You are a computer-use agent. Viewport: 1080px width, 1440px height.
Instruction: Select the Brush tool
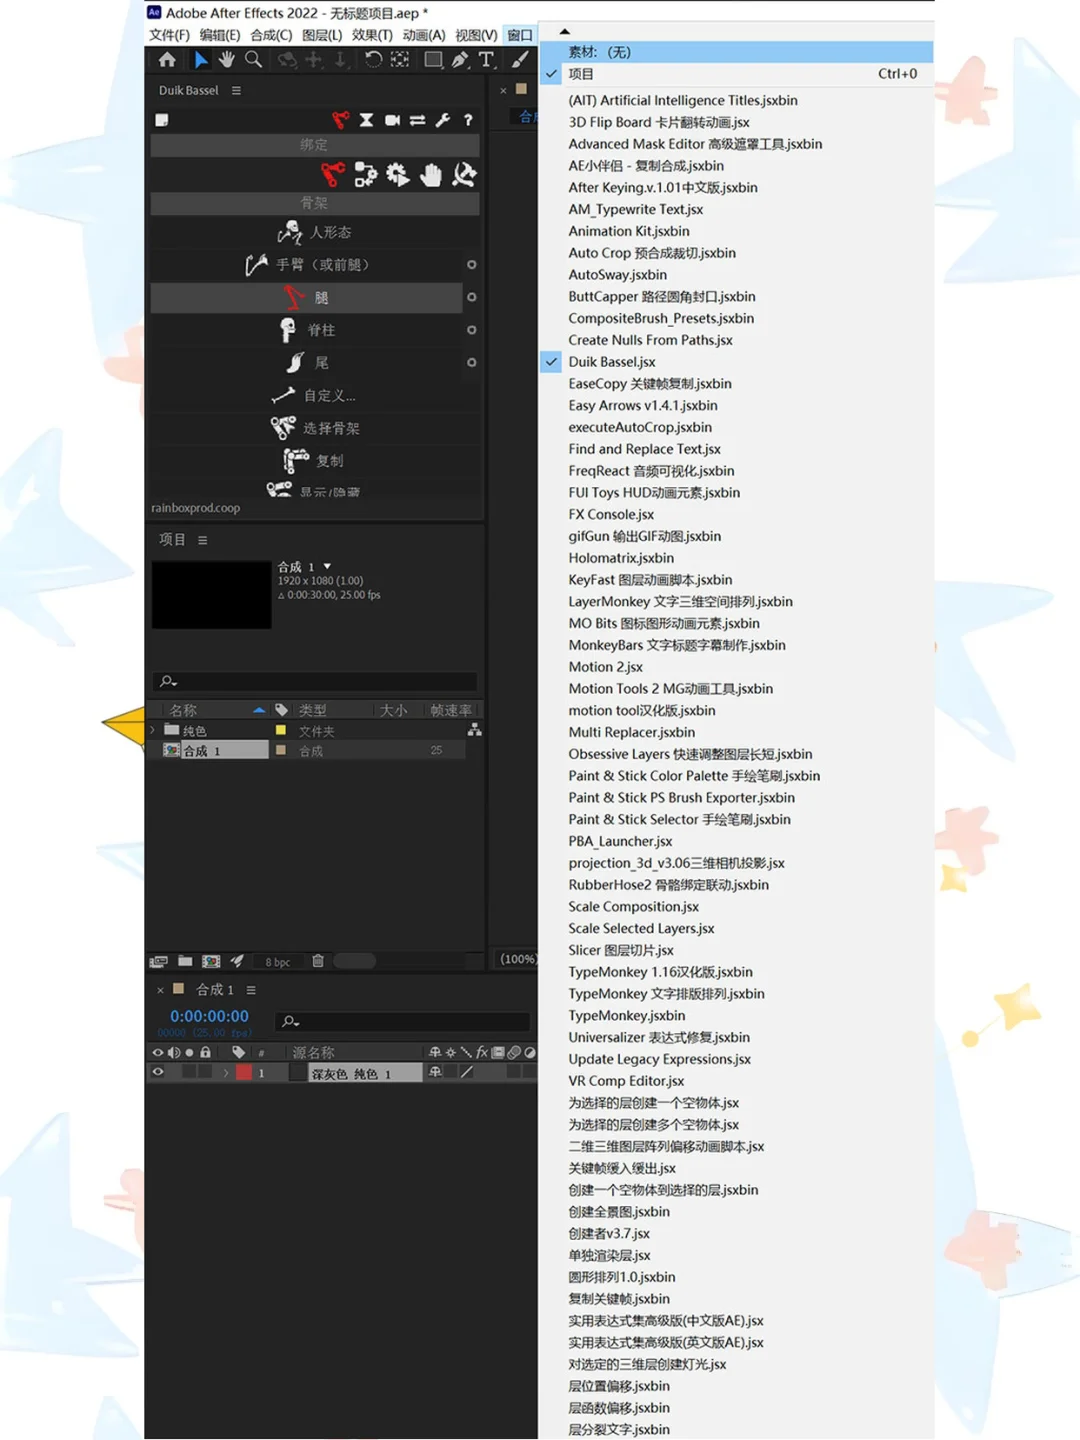click(x=520, y=60)
